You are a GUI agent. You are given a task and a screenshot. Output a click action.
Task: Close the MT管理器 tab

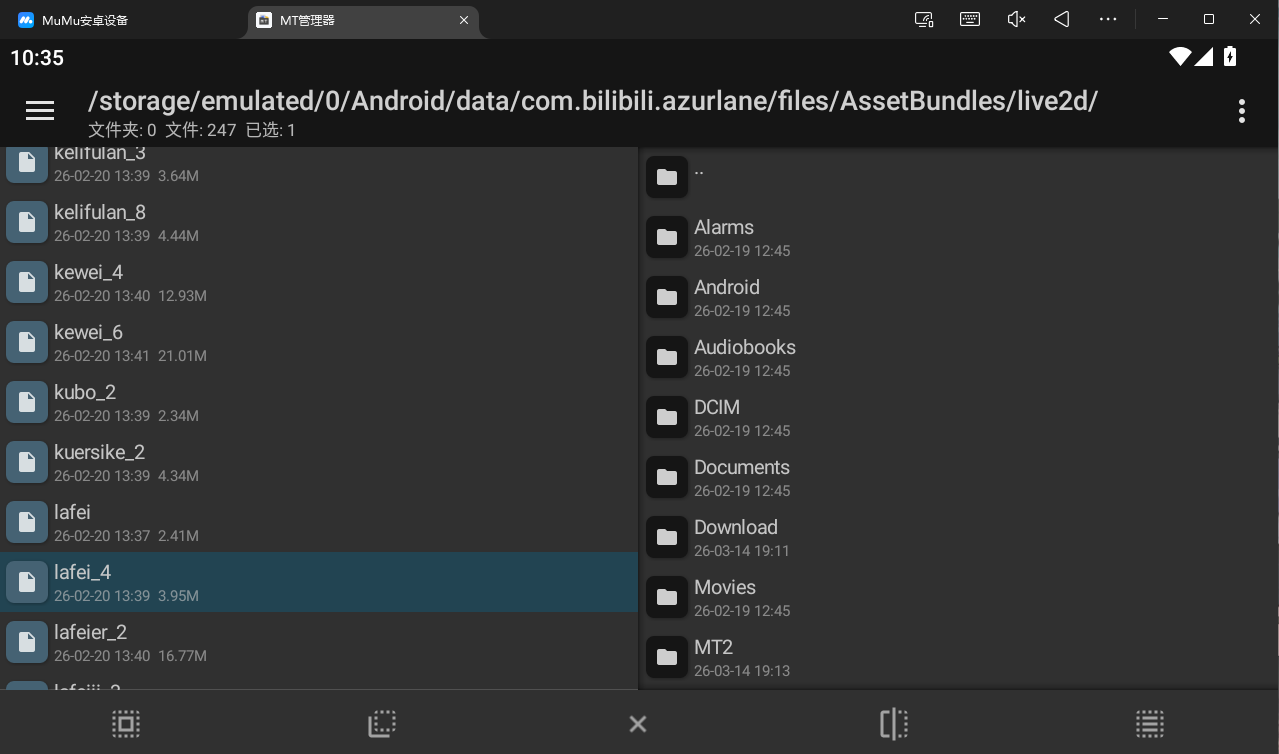pyautogui.click(x=464, y=20)
